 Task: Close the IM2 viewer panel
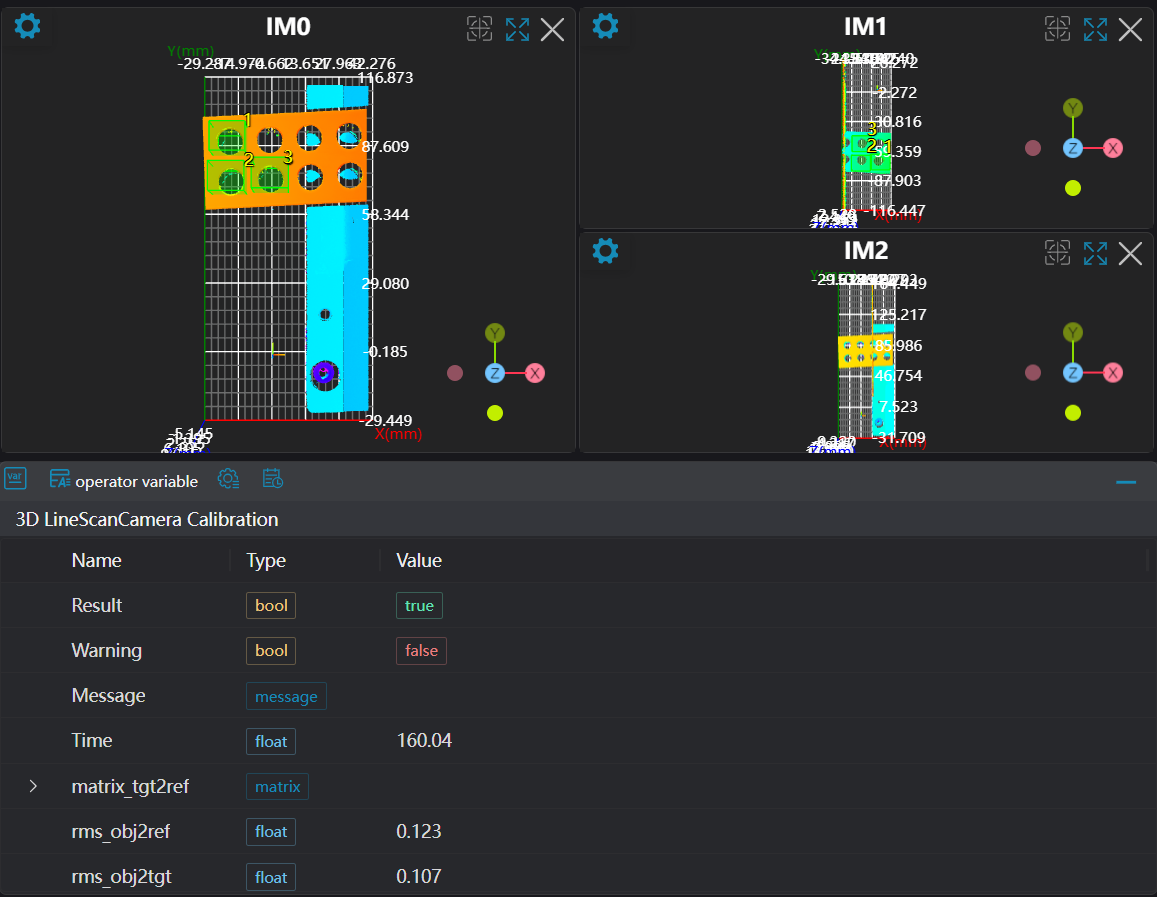tap(1130, 253)
